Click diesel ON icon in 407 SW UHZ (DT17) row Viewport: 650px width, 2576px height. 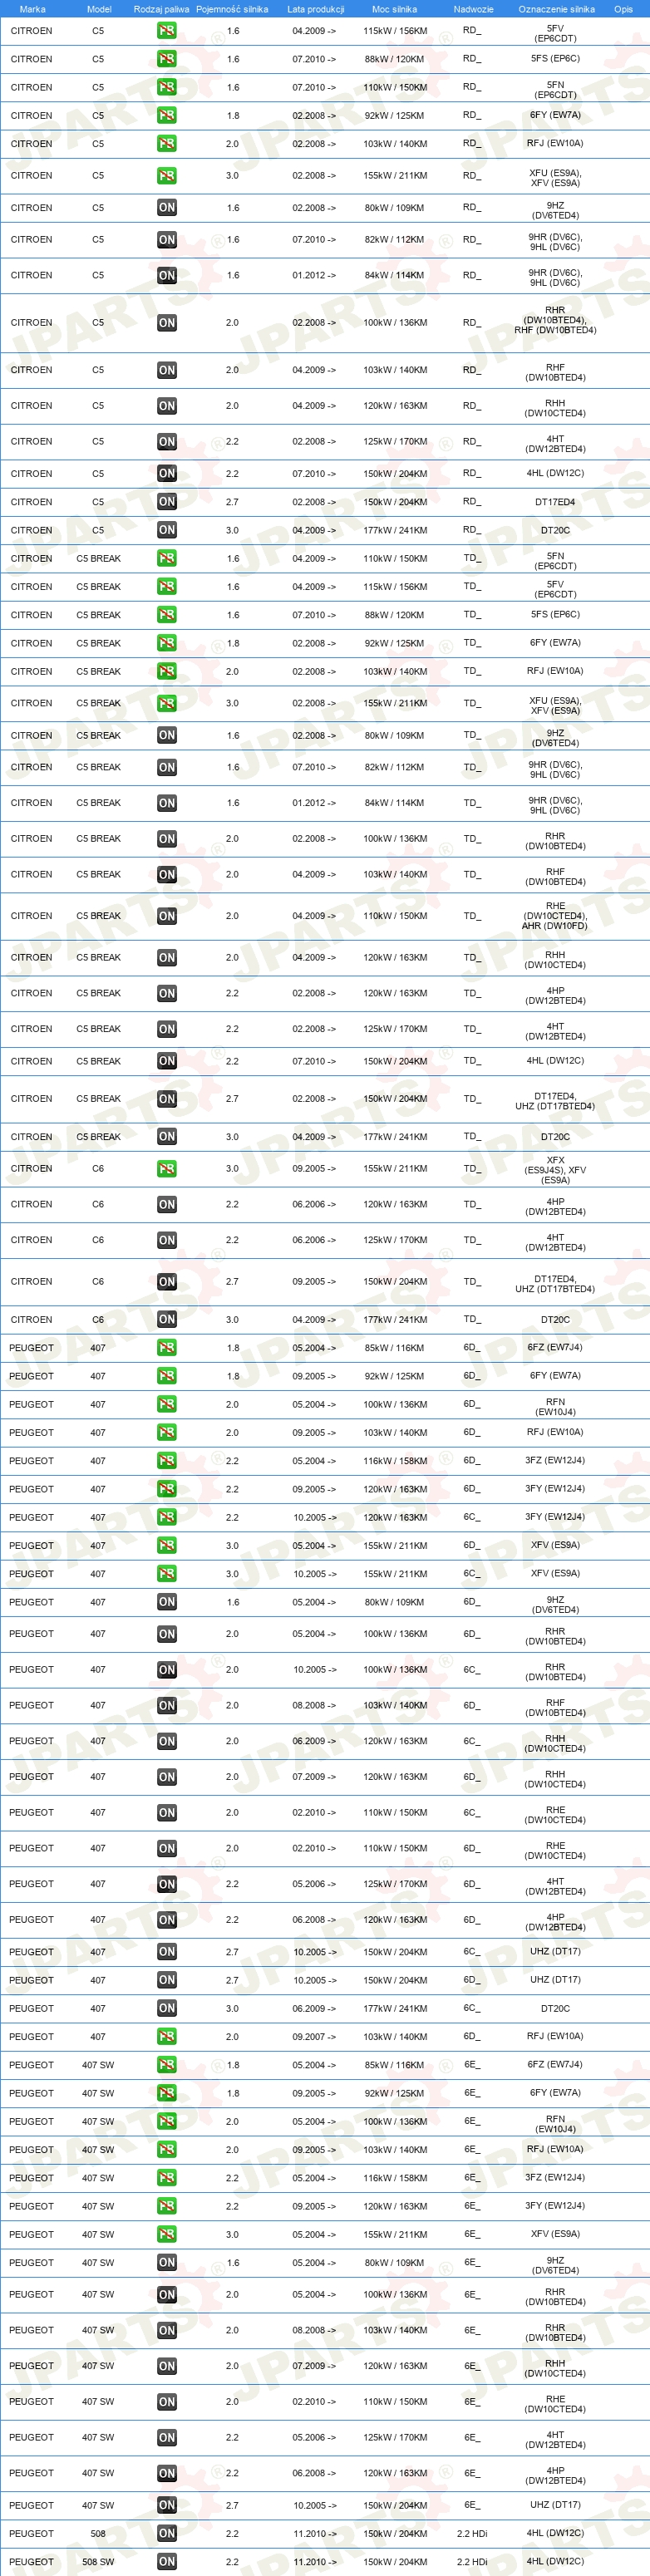167,2505
